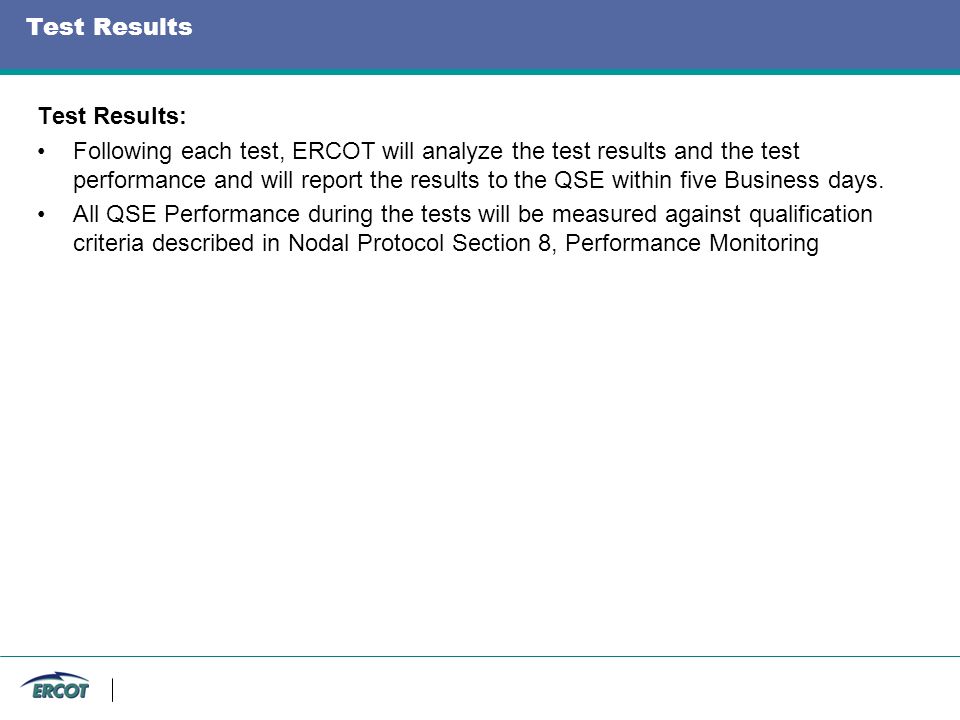Select the second bullet point marker
The image size is (960, 720).
(x=41, y=215)
